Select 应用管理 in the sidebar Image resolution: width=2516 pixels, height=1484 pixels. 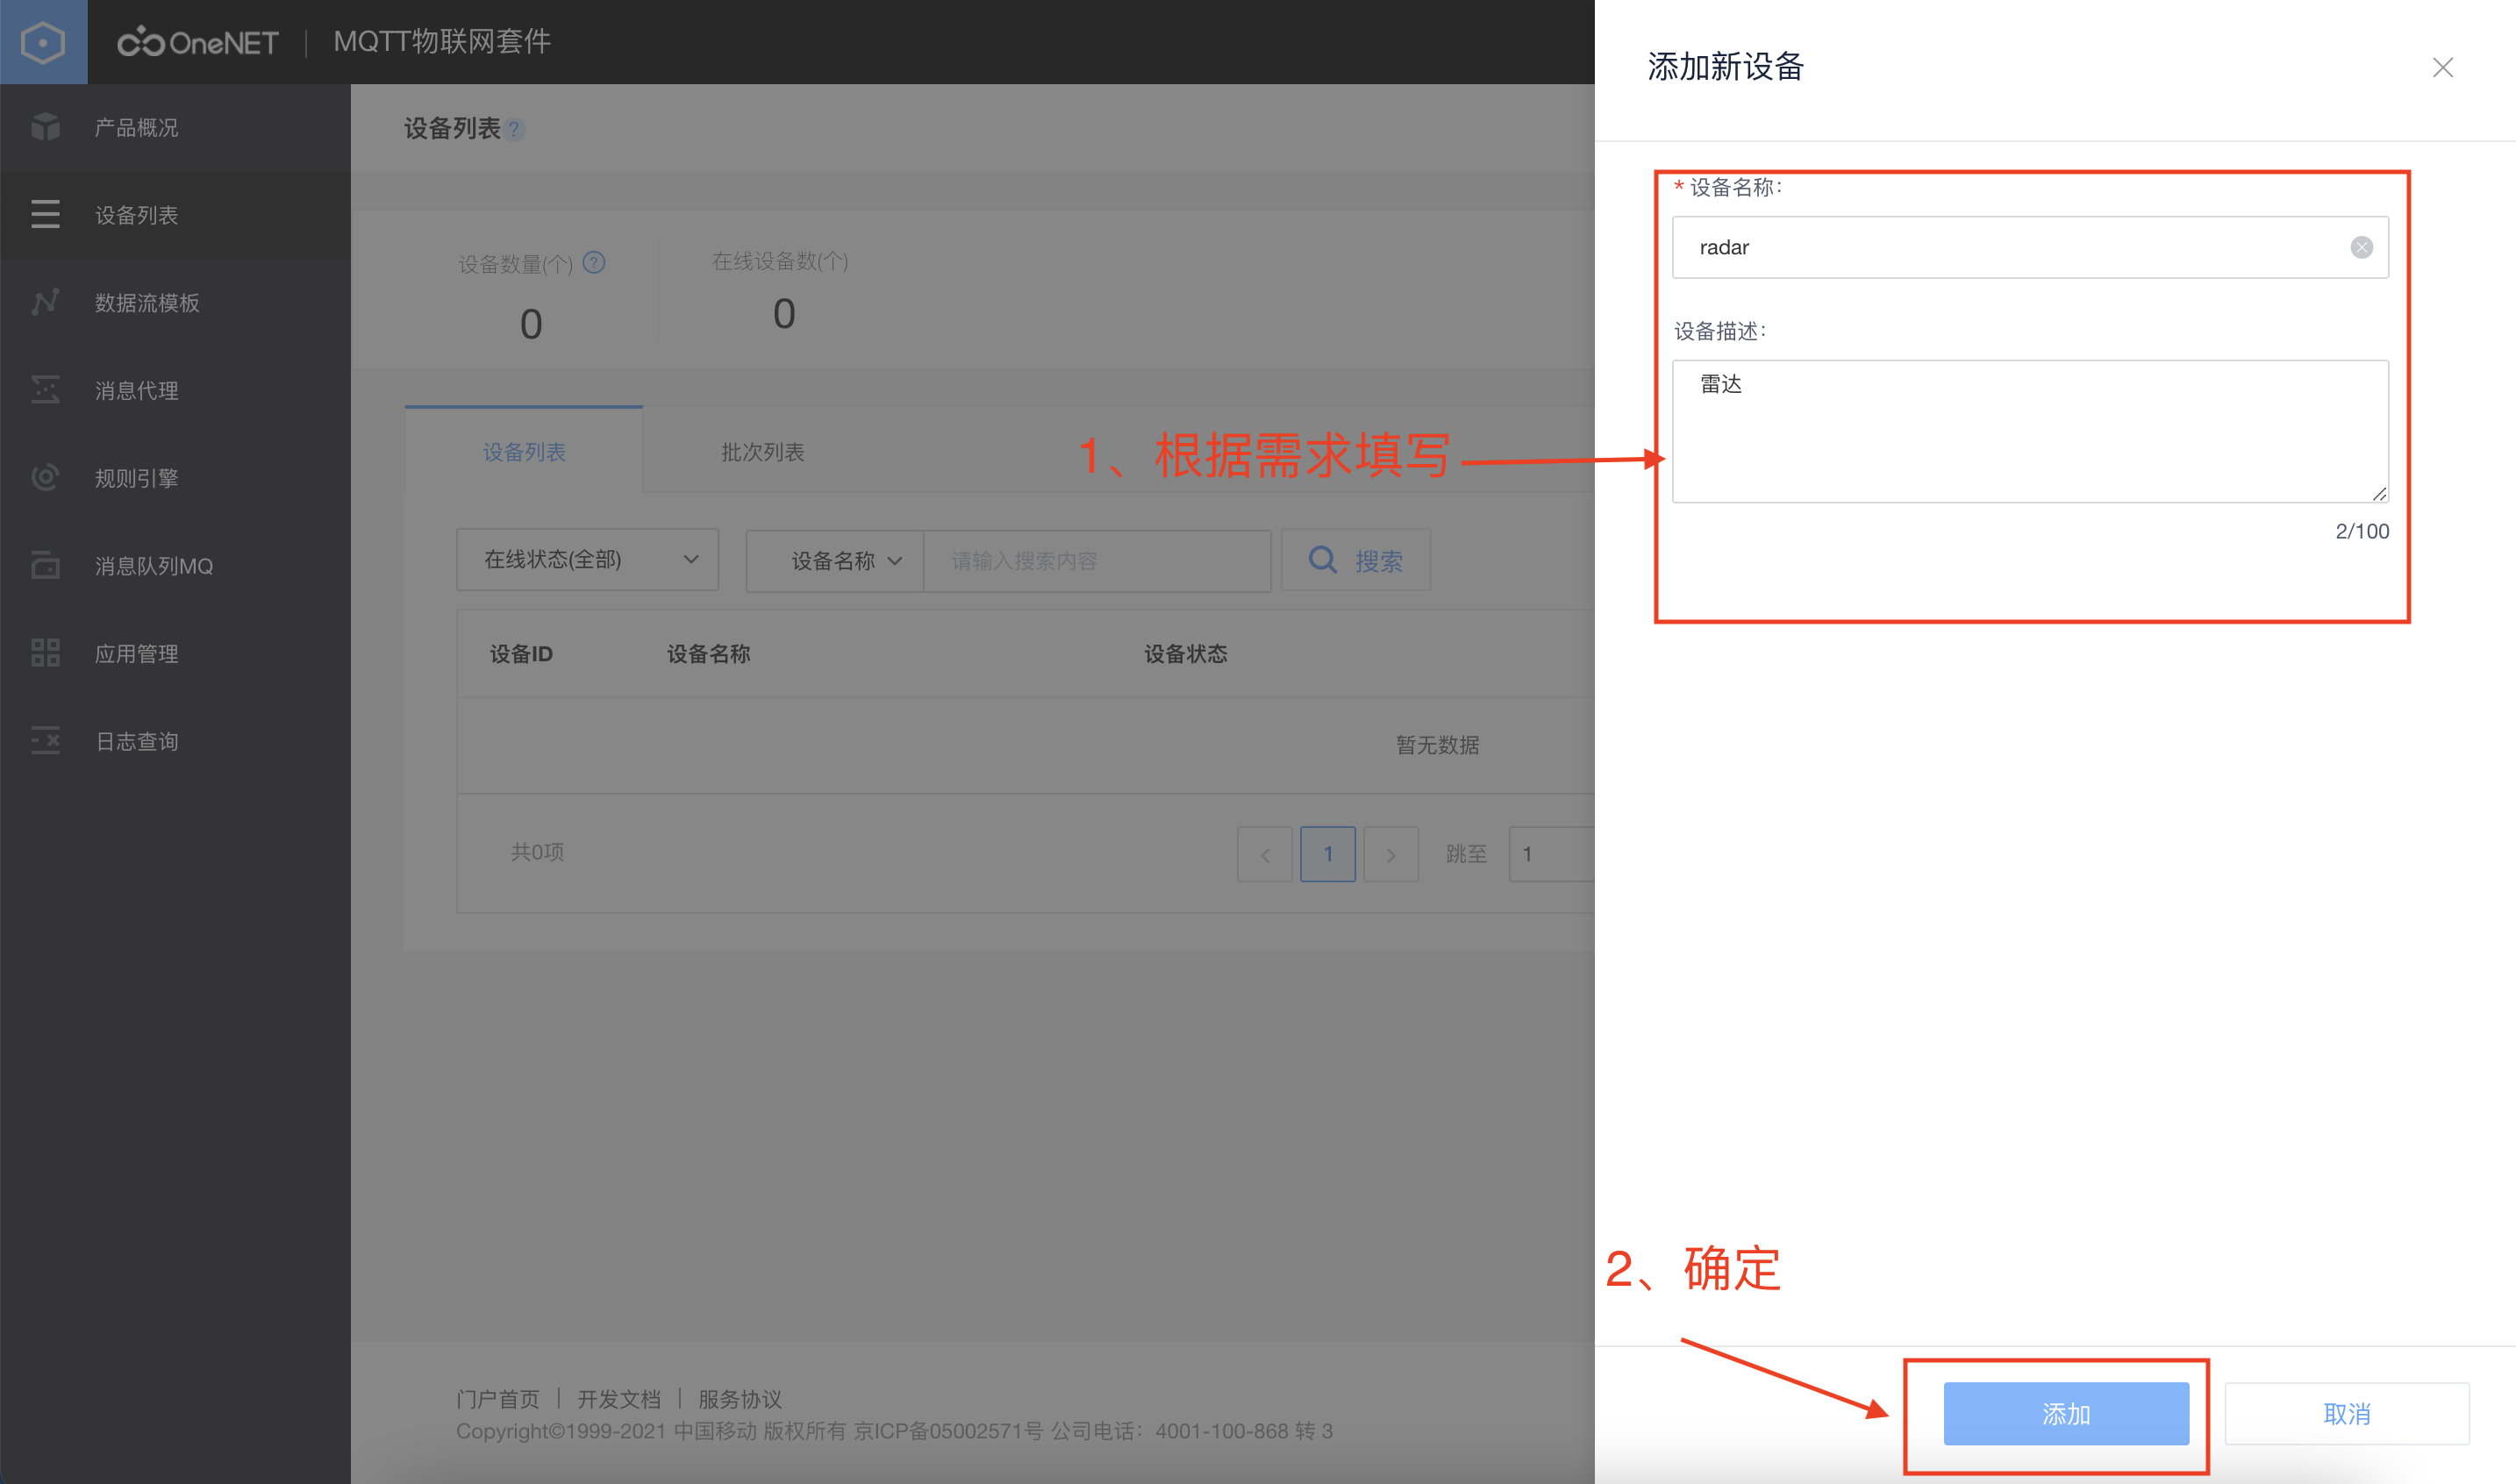135,653
